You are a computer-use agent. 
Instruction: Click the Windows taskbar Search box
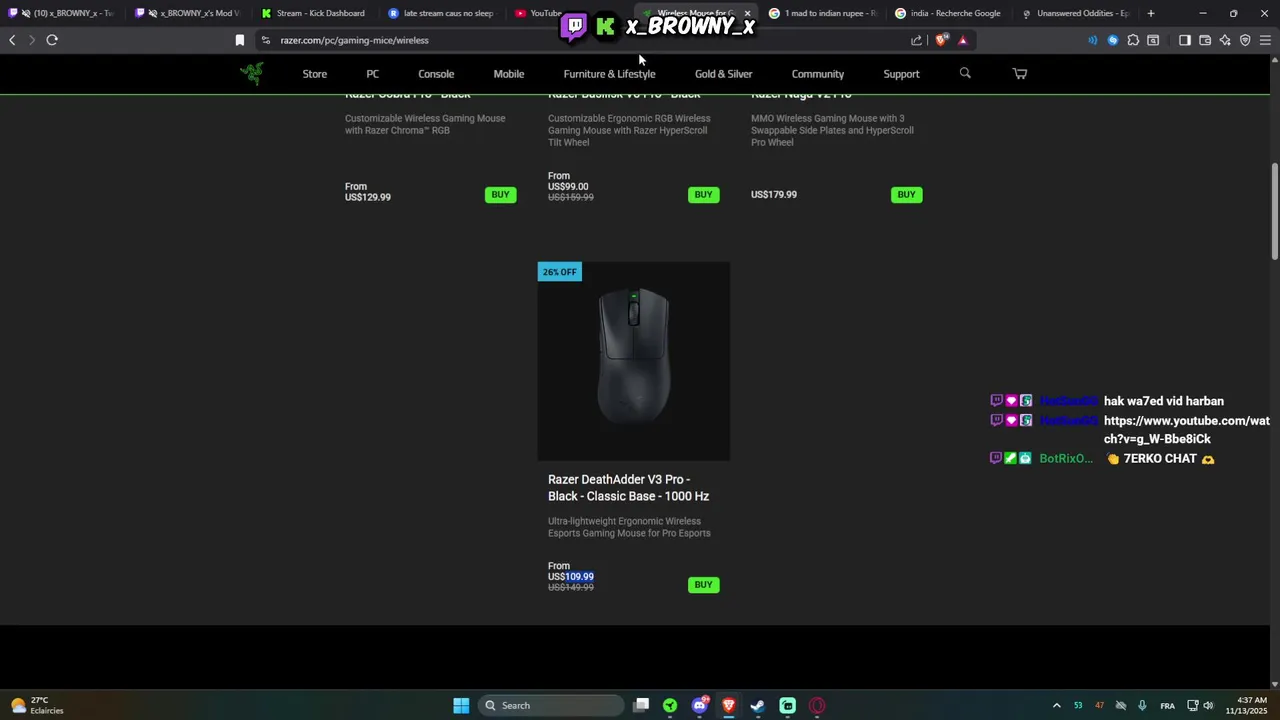pos(553,705)
